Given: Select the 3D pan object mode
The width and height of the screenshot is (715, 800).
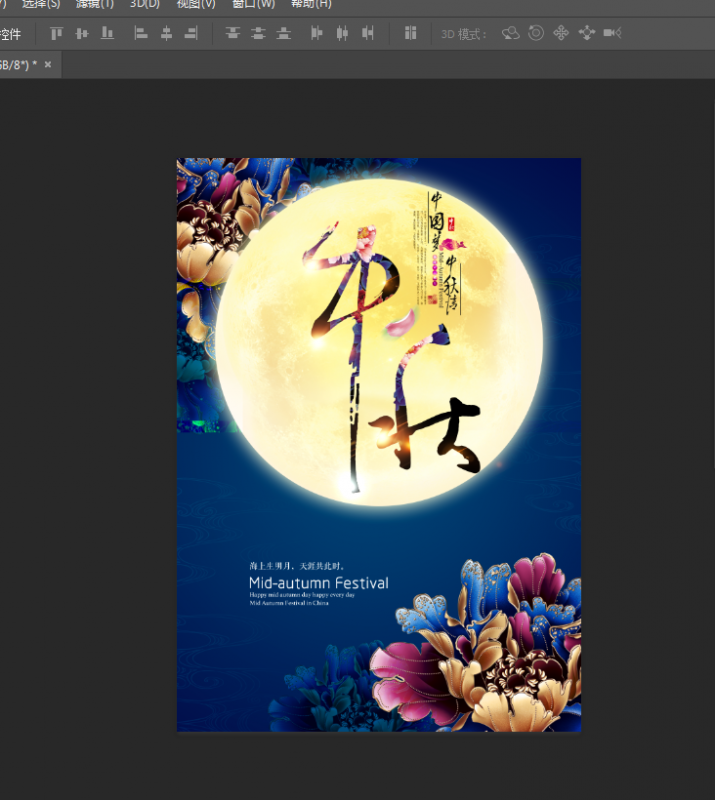Looking at the screenshot, I should 561,34.
